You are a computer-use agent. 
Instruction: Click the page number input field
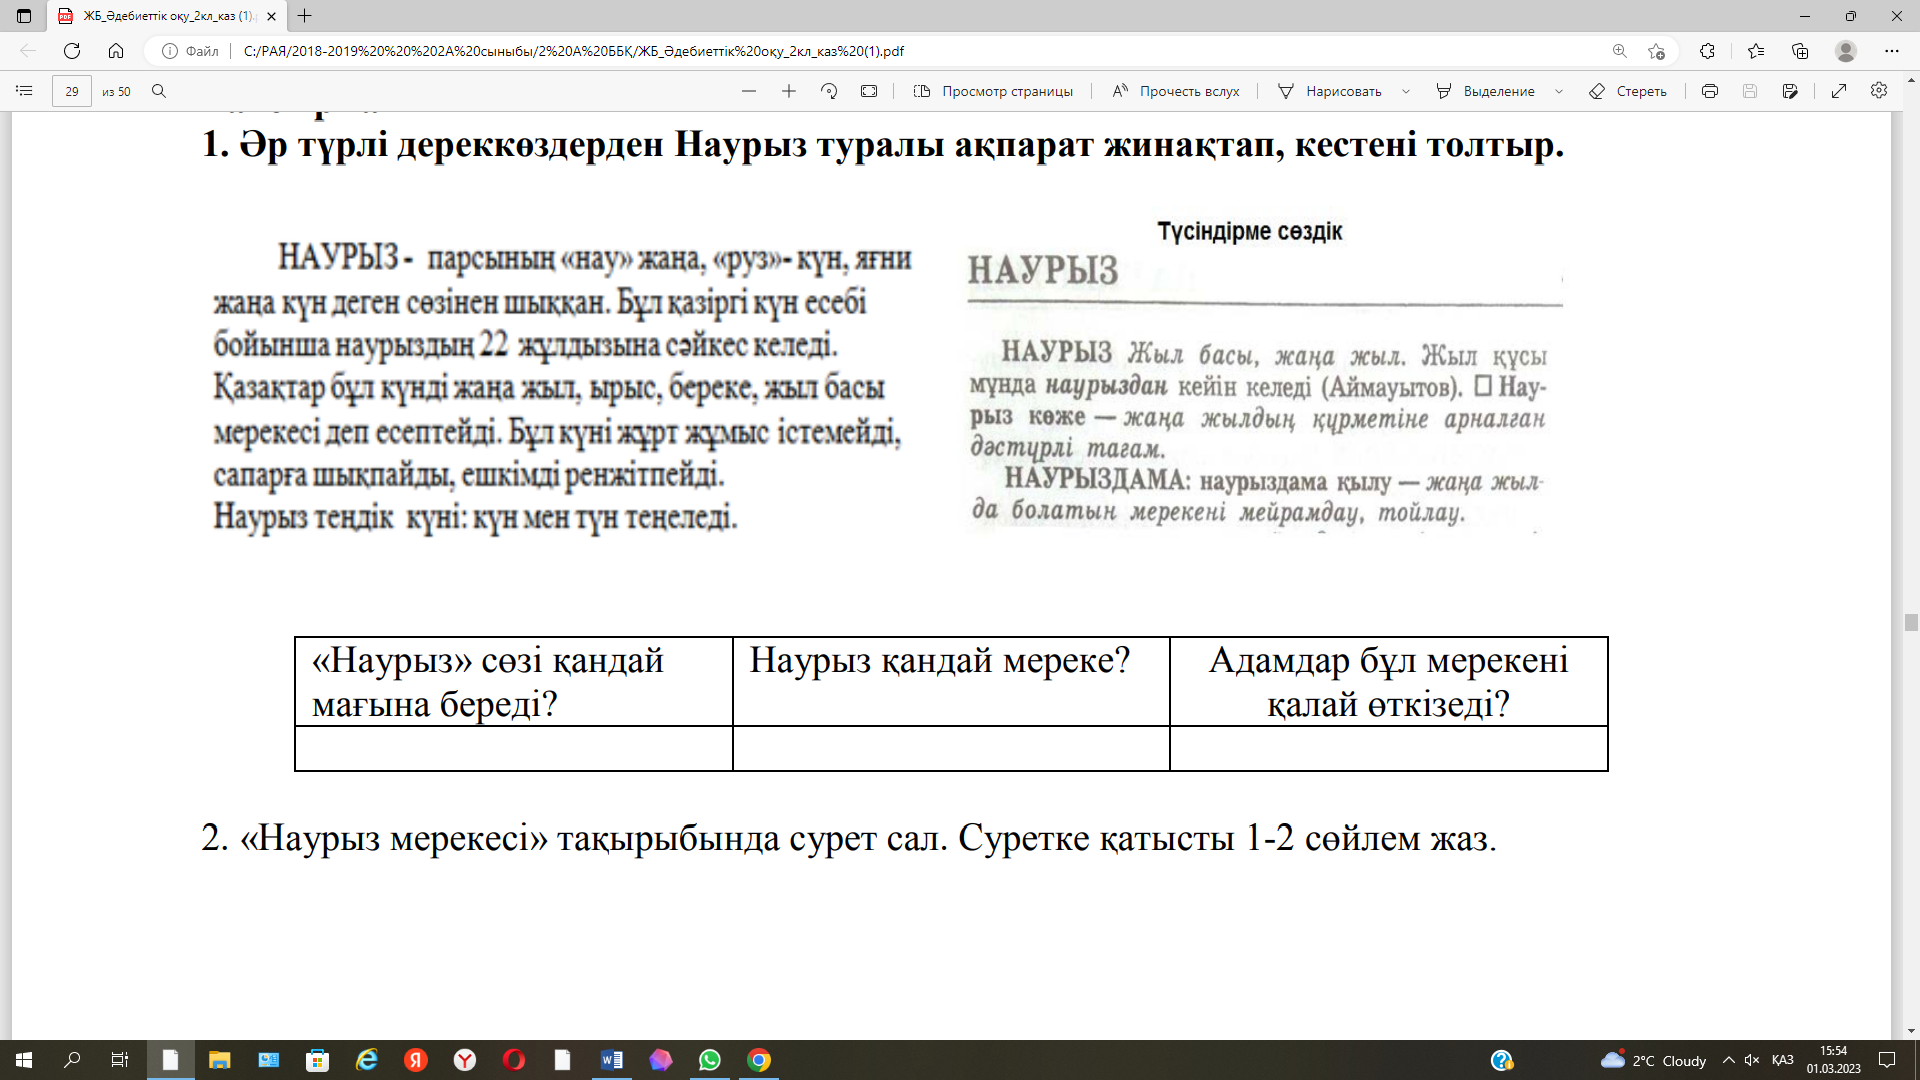(72, 91)
